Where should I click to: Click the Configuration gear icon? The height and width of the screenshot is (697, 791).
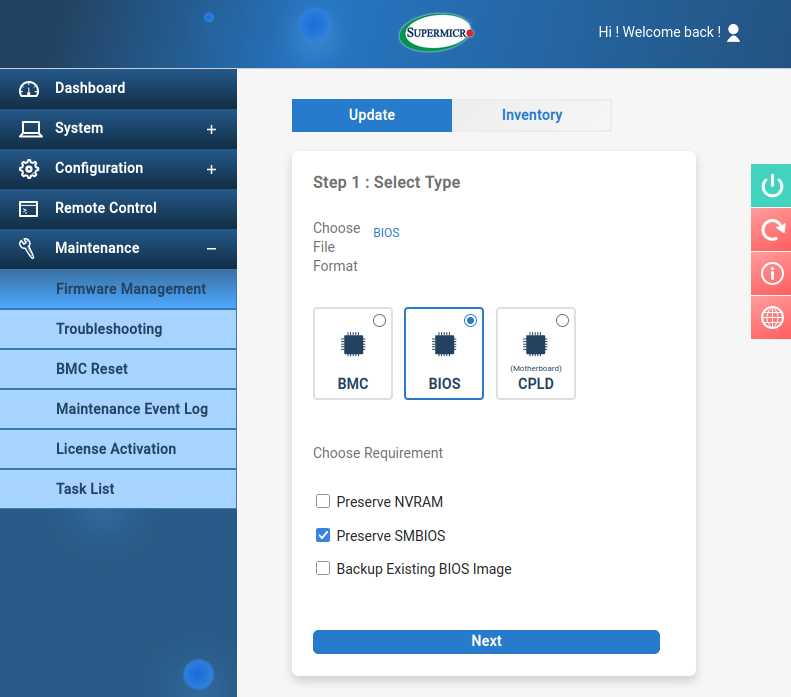(x=29, y=169)
